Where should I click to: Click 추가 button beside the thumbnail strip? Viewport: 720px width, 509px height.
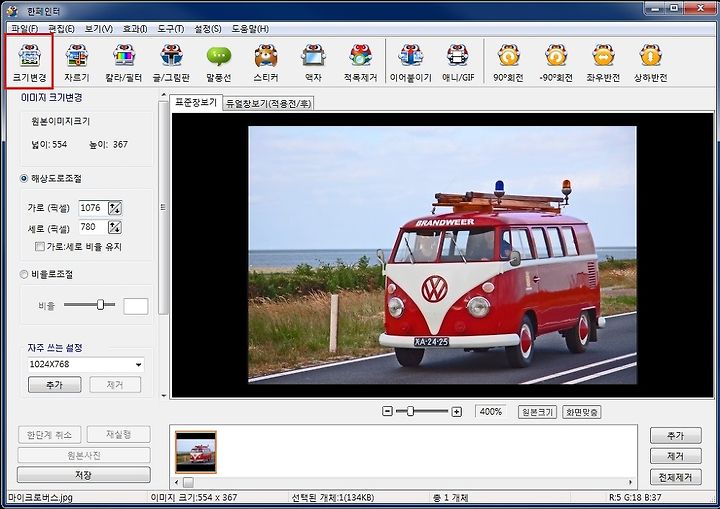click(x=675, y=435)
